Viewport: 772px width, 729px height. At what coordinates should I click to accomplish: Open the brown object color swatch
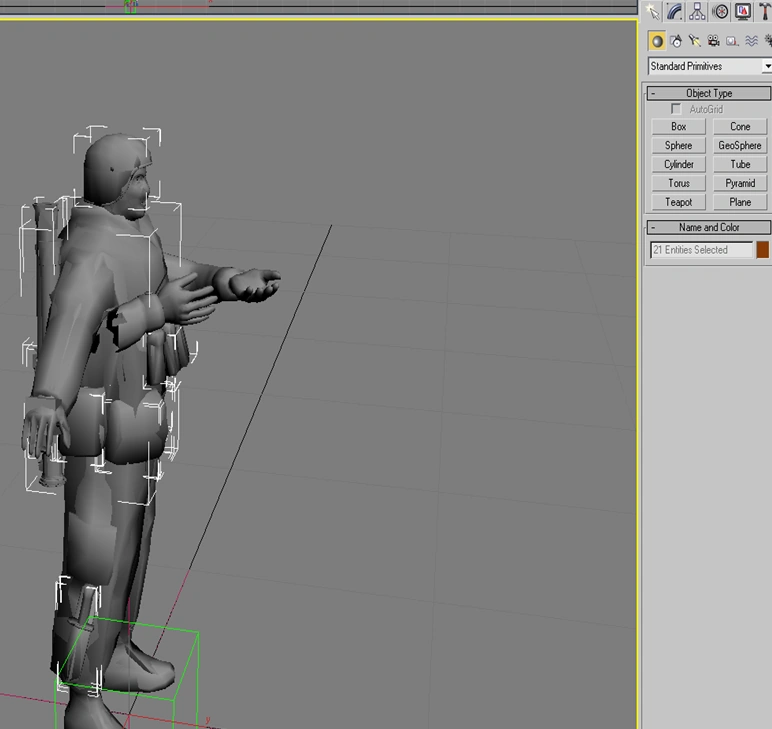pos(763,250)
